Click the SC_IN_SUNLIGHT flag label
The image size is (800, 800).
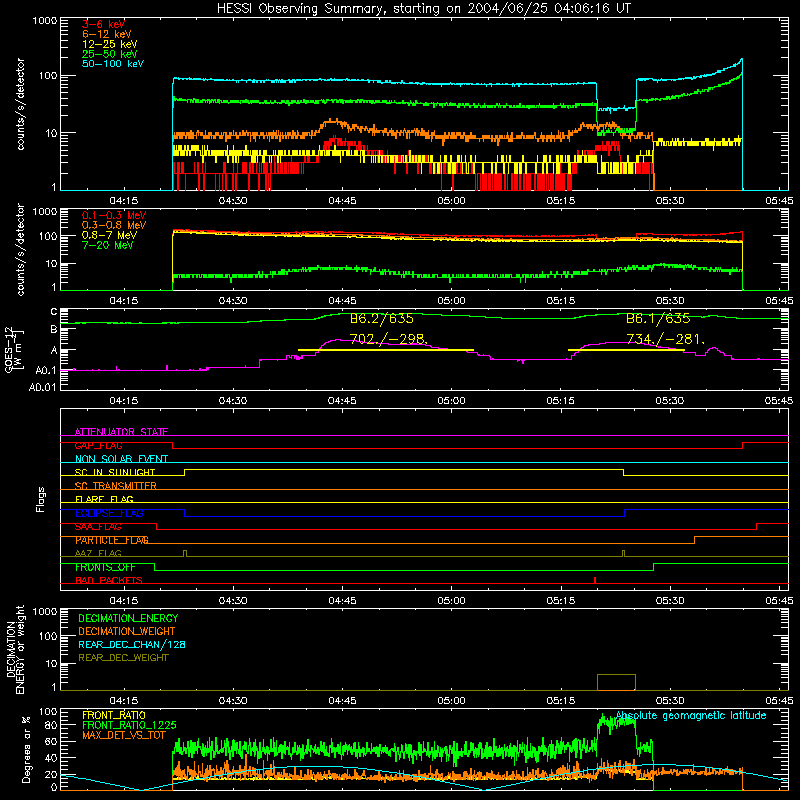115,472
